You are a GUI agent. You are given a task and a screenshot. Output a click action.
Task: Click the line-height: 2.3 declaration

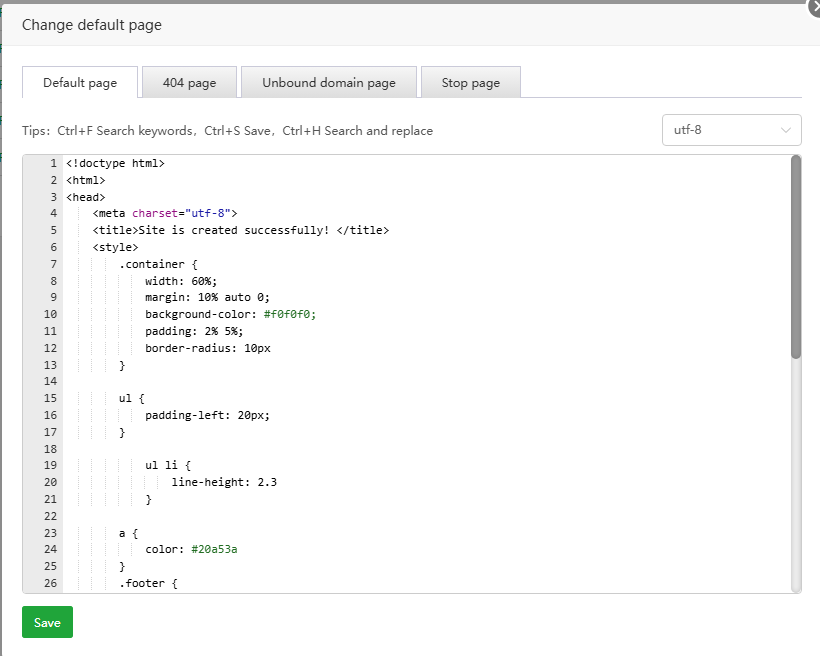[223, 482]
